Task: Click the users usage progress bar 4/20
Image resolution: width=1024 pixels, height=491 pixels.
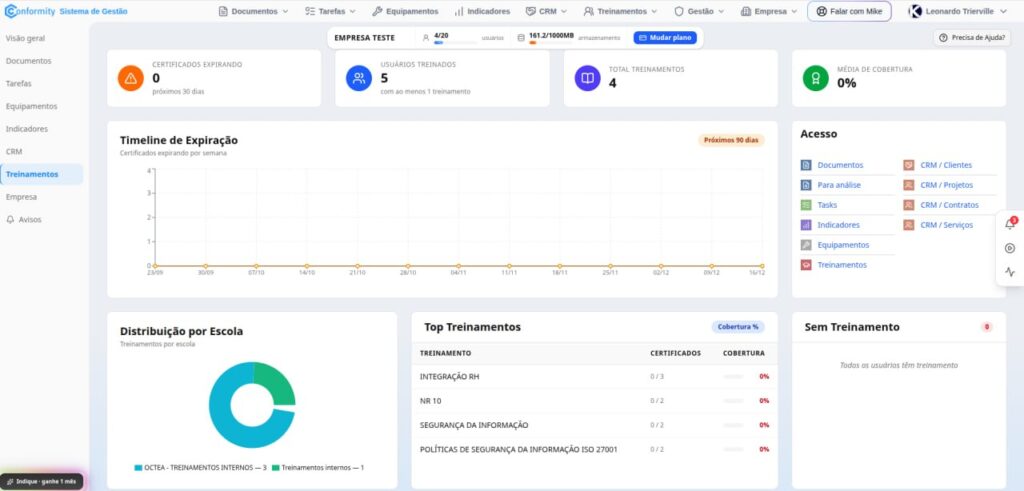Action: point(455,42)
